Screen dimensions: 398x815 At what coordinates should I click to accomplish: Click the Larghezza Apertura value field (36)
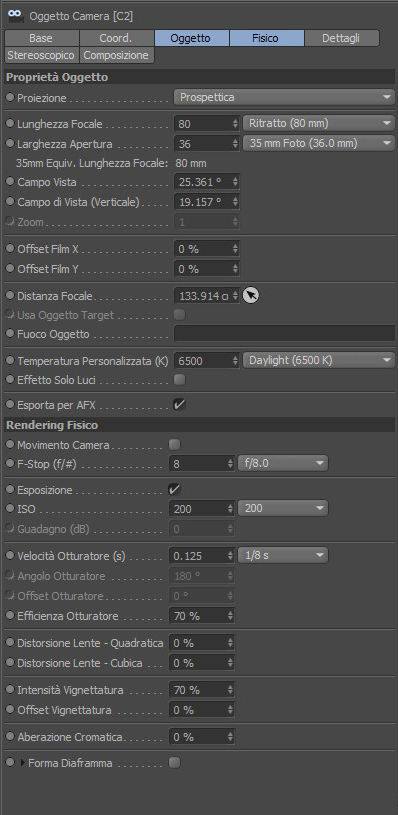pos(203,143)
